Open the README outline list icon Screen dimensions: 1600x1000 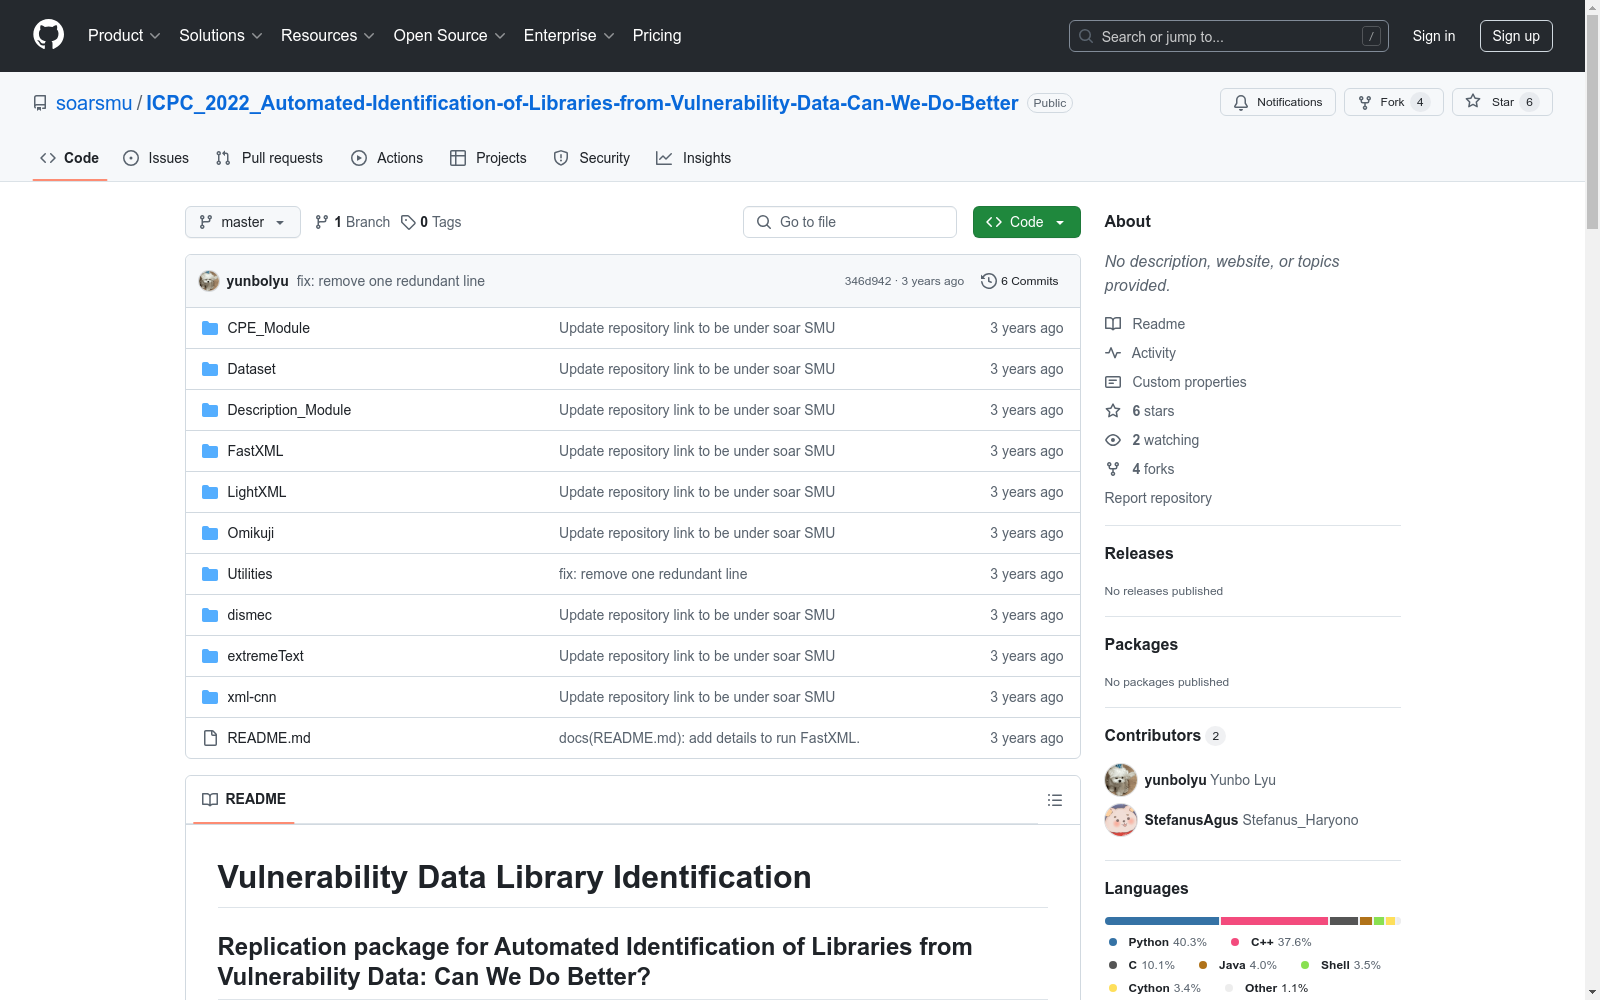click(x=1054, y=800)
